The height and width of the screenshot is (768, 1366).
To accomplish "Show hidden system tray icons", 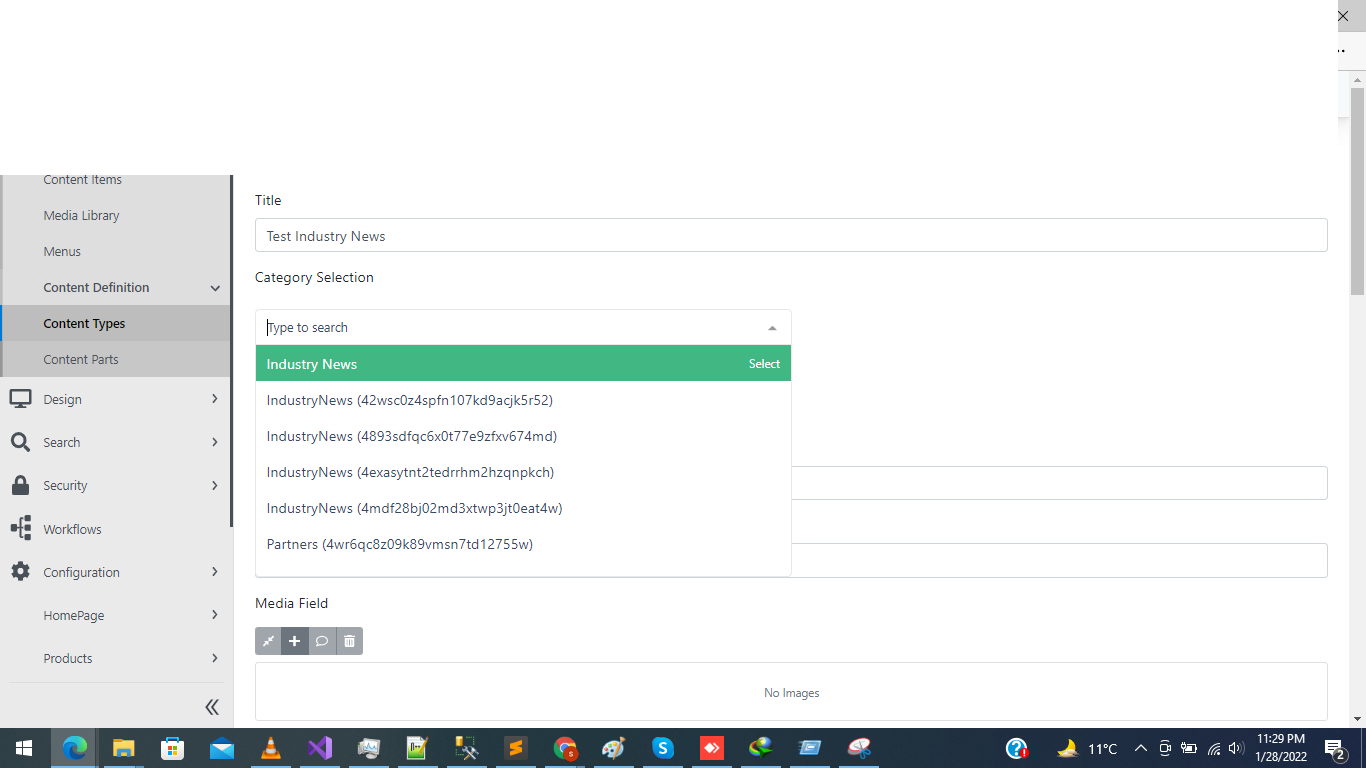I will pos(1140,748).
